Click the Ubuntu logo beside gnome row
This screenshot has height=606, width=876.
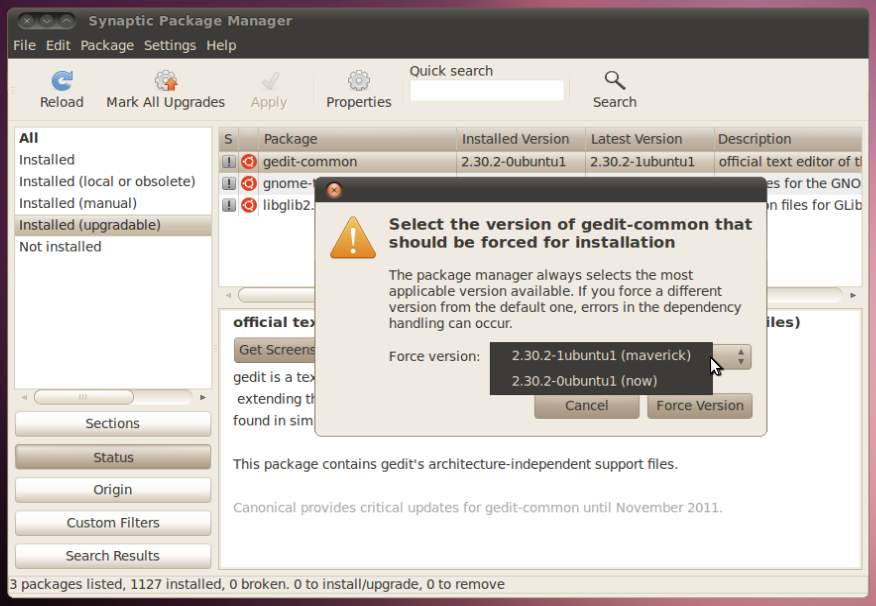tap(249, 183)
